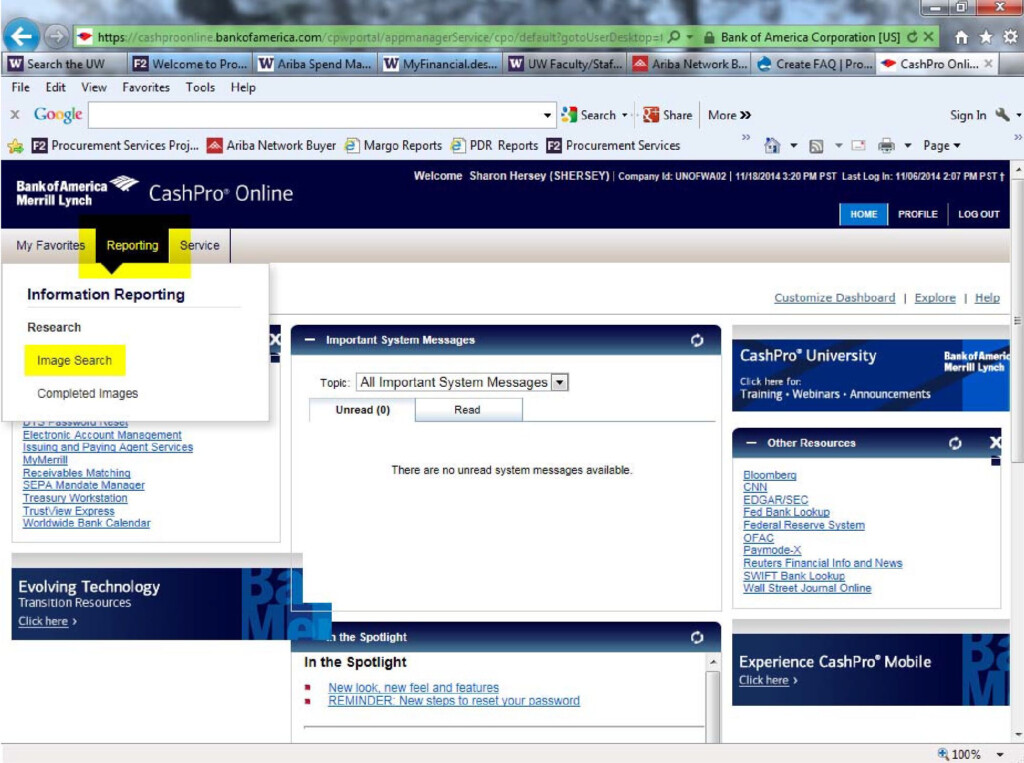Viewport: 1024px width, 763px height.
Task: Click CashPro University banner
Action: coord(870,375)
